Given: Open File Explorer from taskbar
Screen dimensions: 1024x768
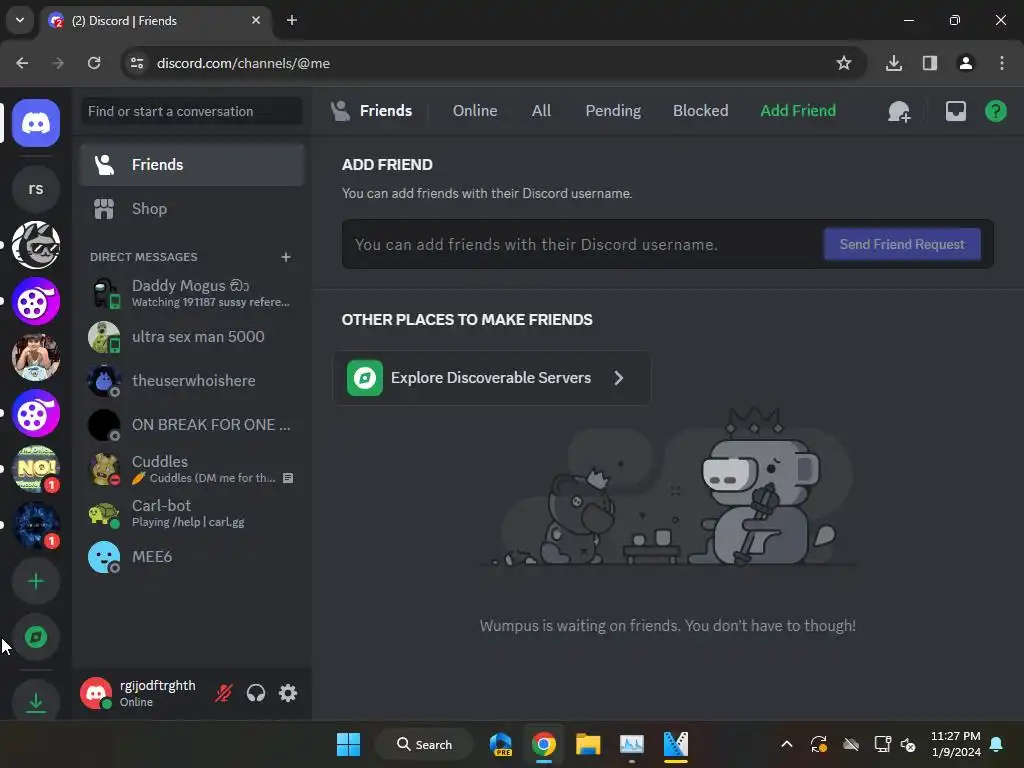Looking at the screenshot, I should [588, 744].
